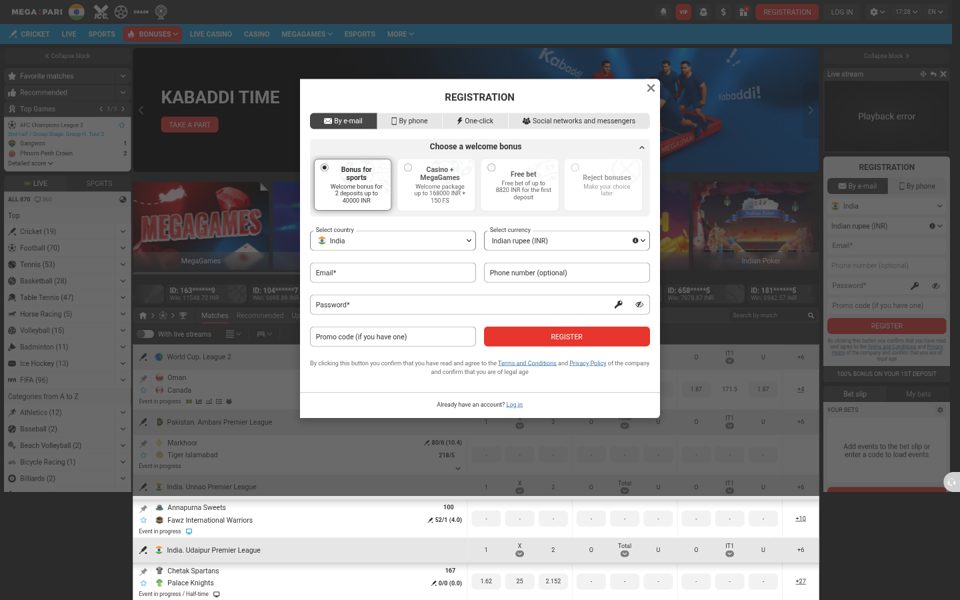Open the Select country dropdown in dialog

coord(392,241)
